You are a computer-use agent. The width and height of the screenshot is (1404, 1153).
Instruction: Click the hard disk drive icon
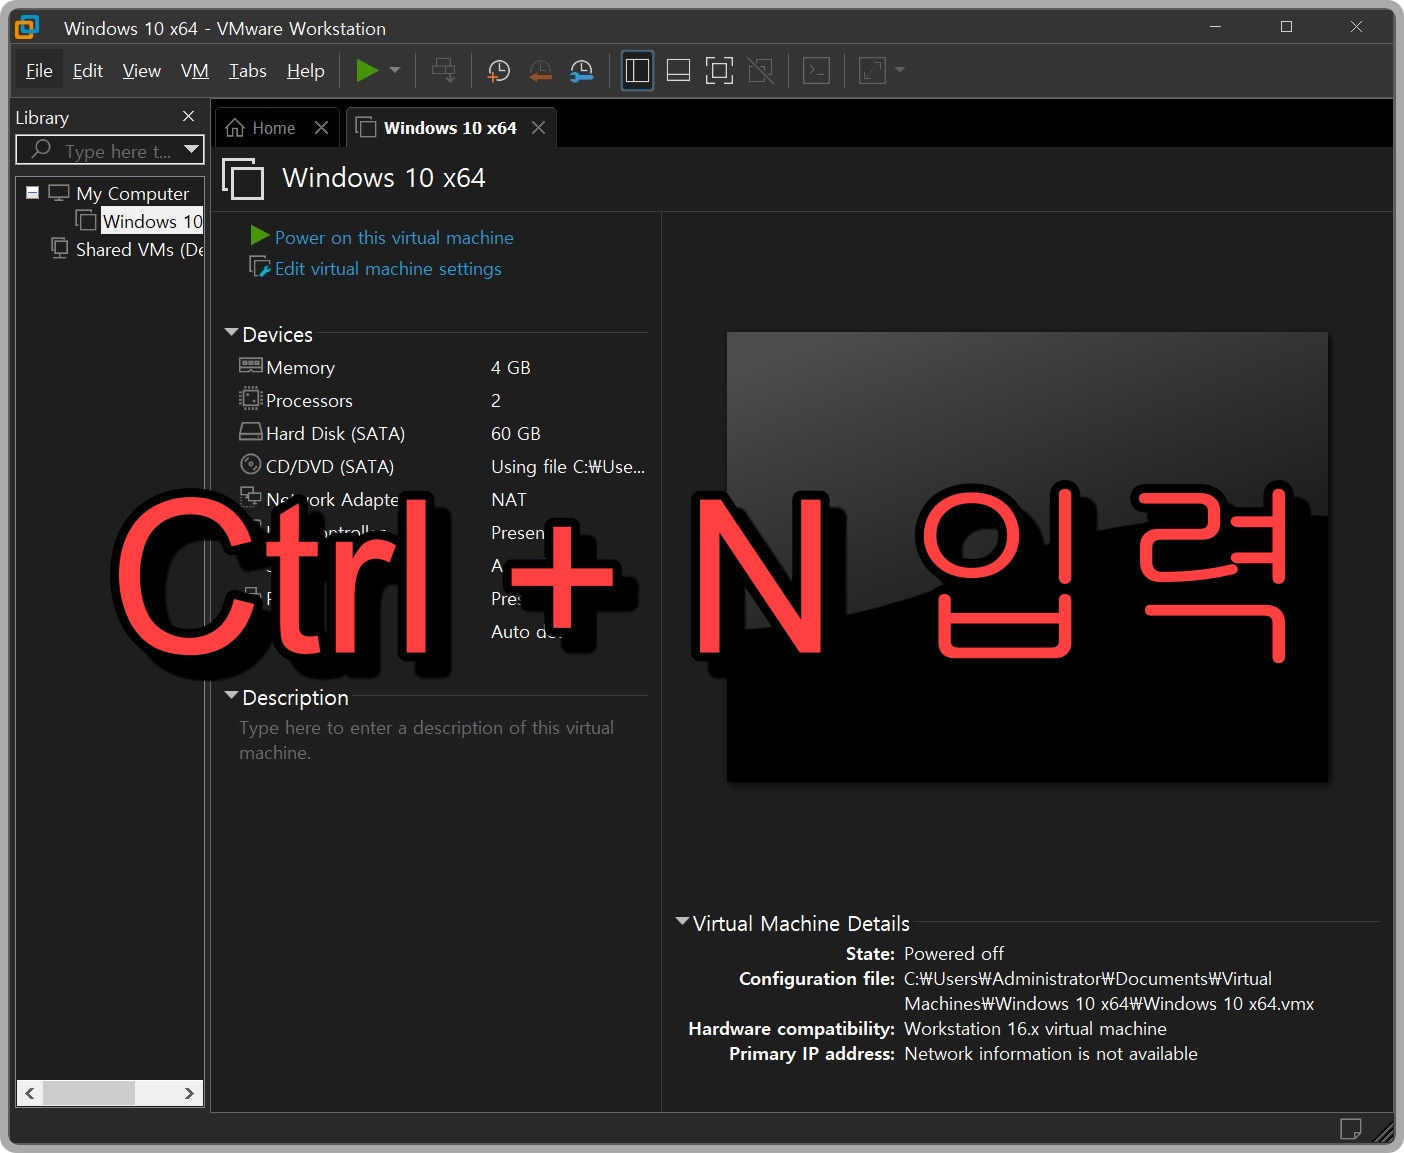[x=250, y=431]
